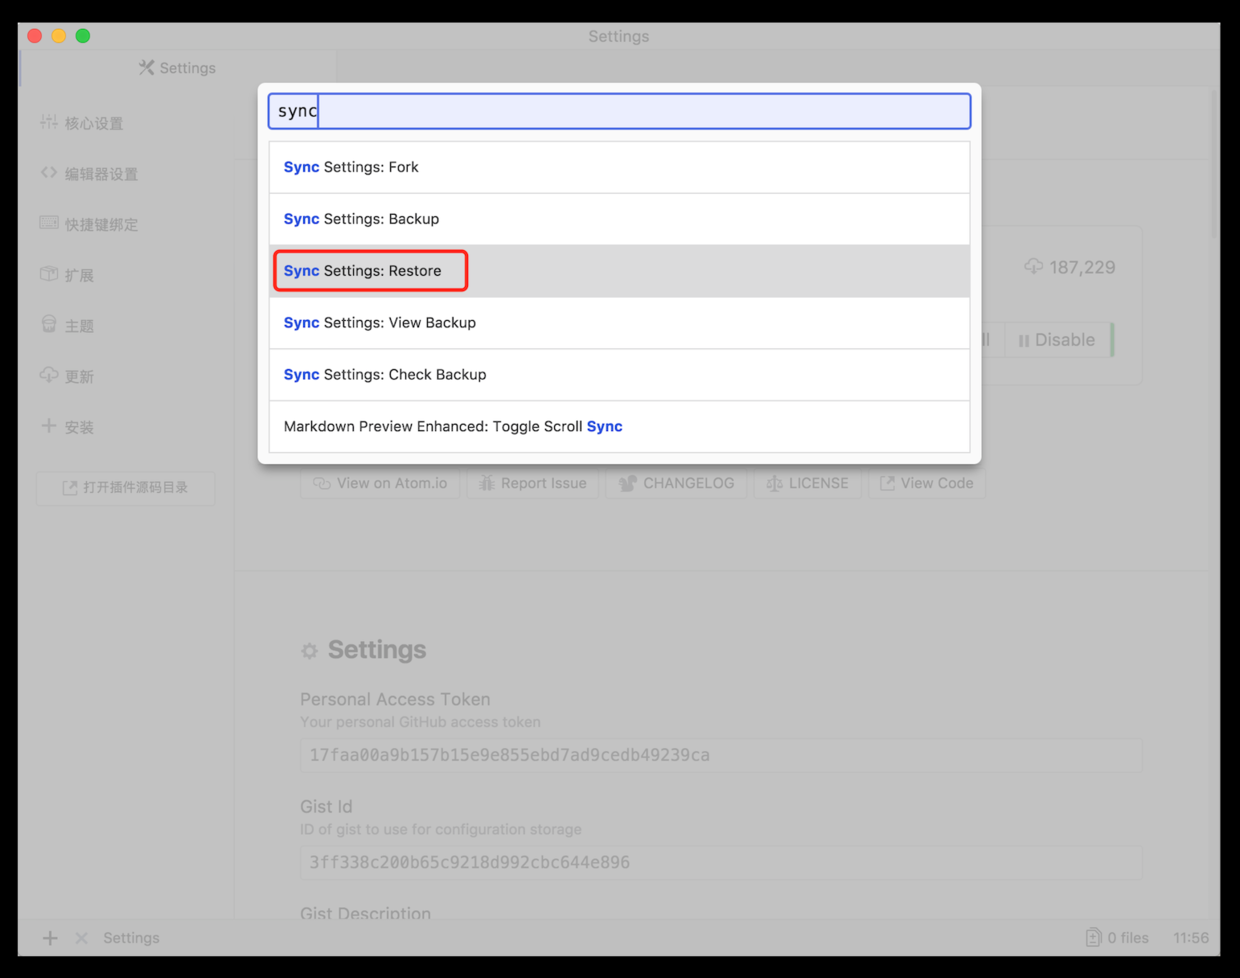Open the 主题 (Themes) section
The image size is (1240, 978).
click(82, 325)
